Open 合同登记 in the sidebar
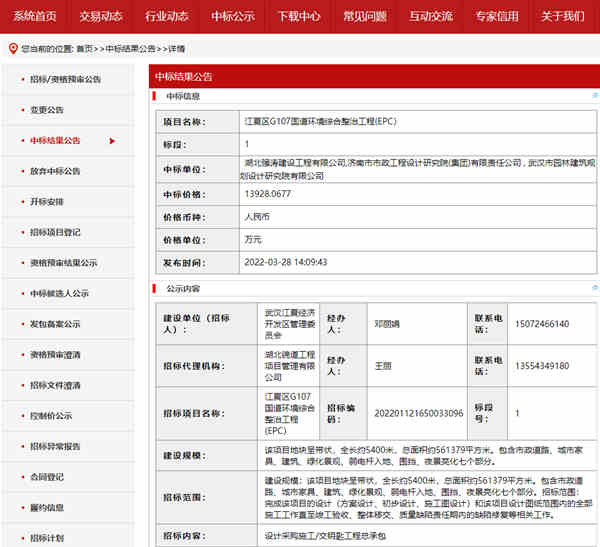The width and height of the screenshot is (600, 547). click(x=47, y=477)
